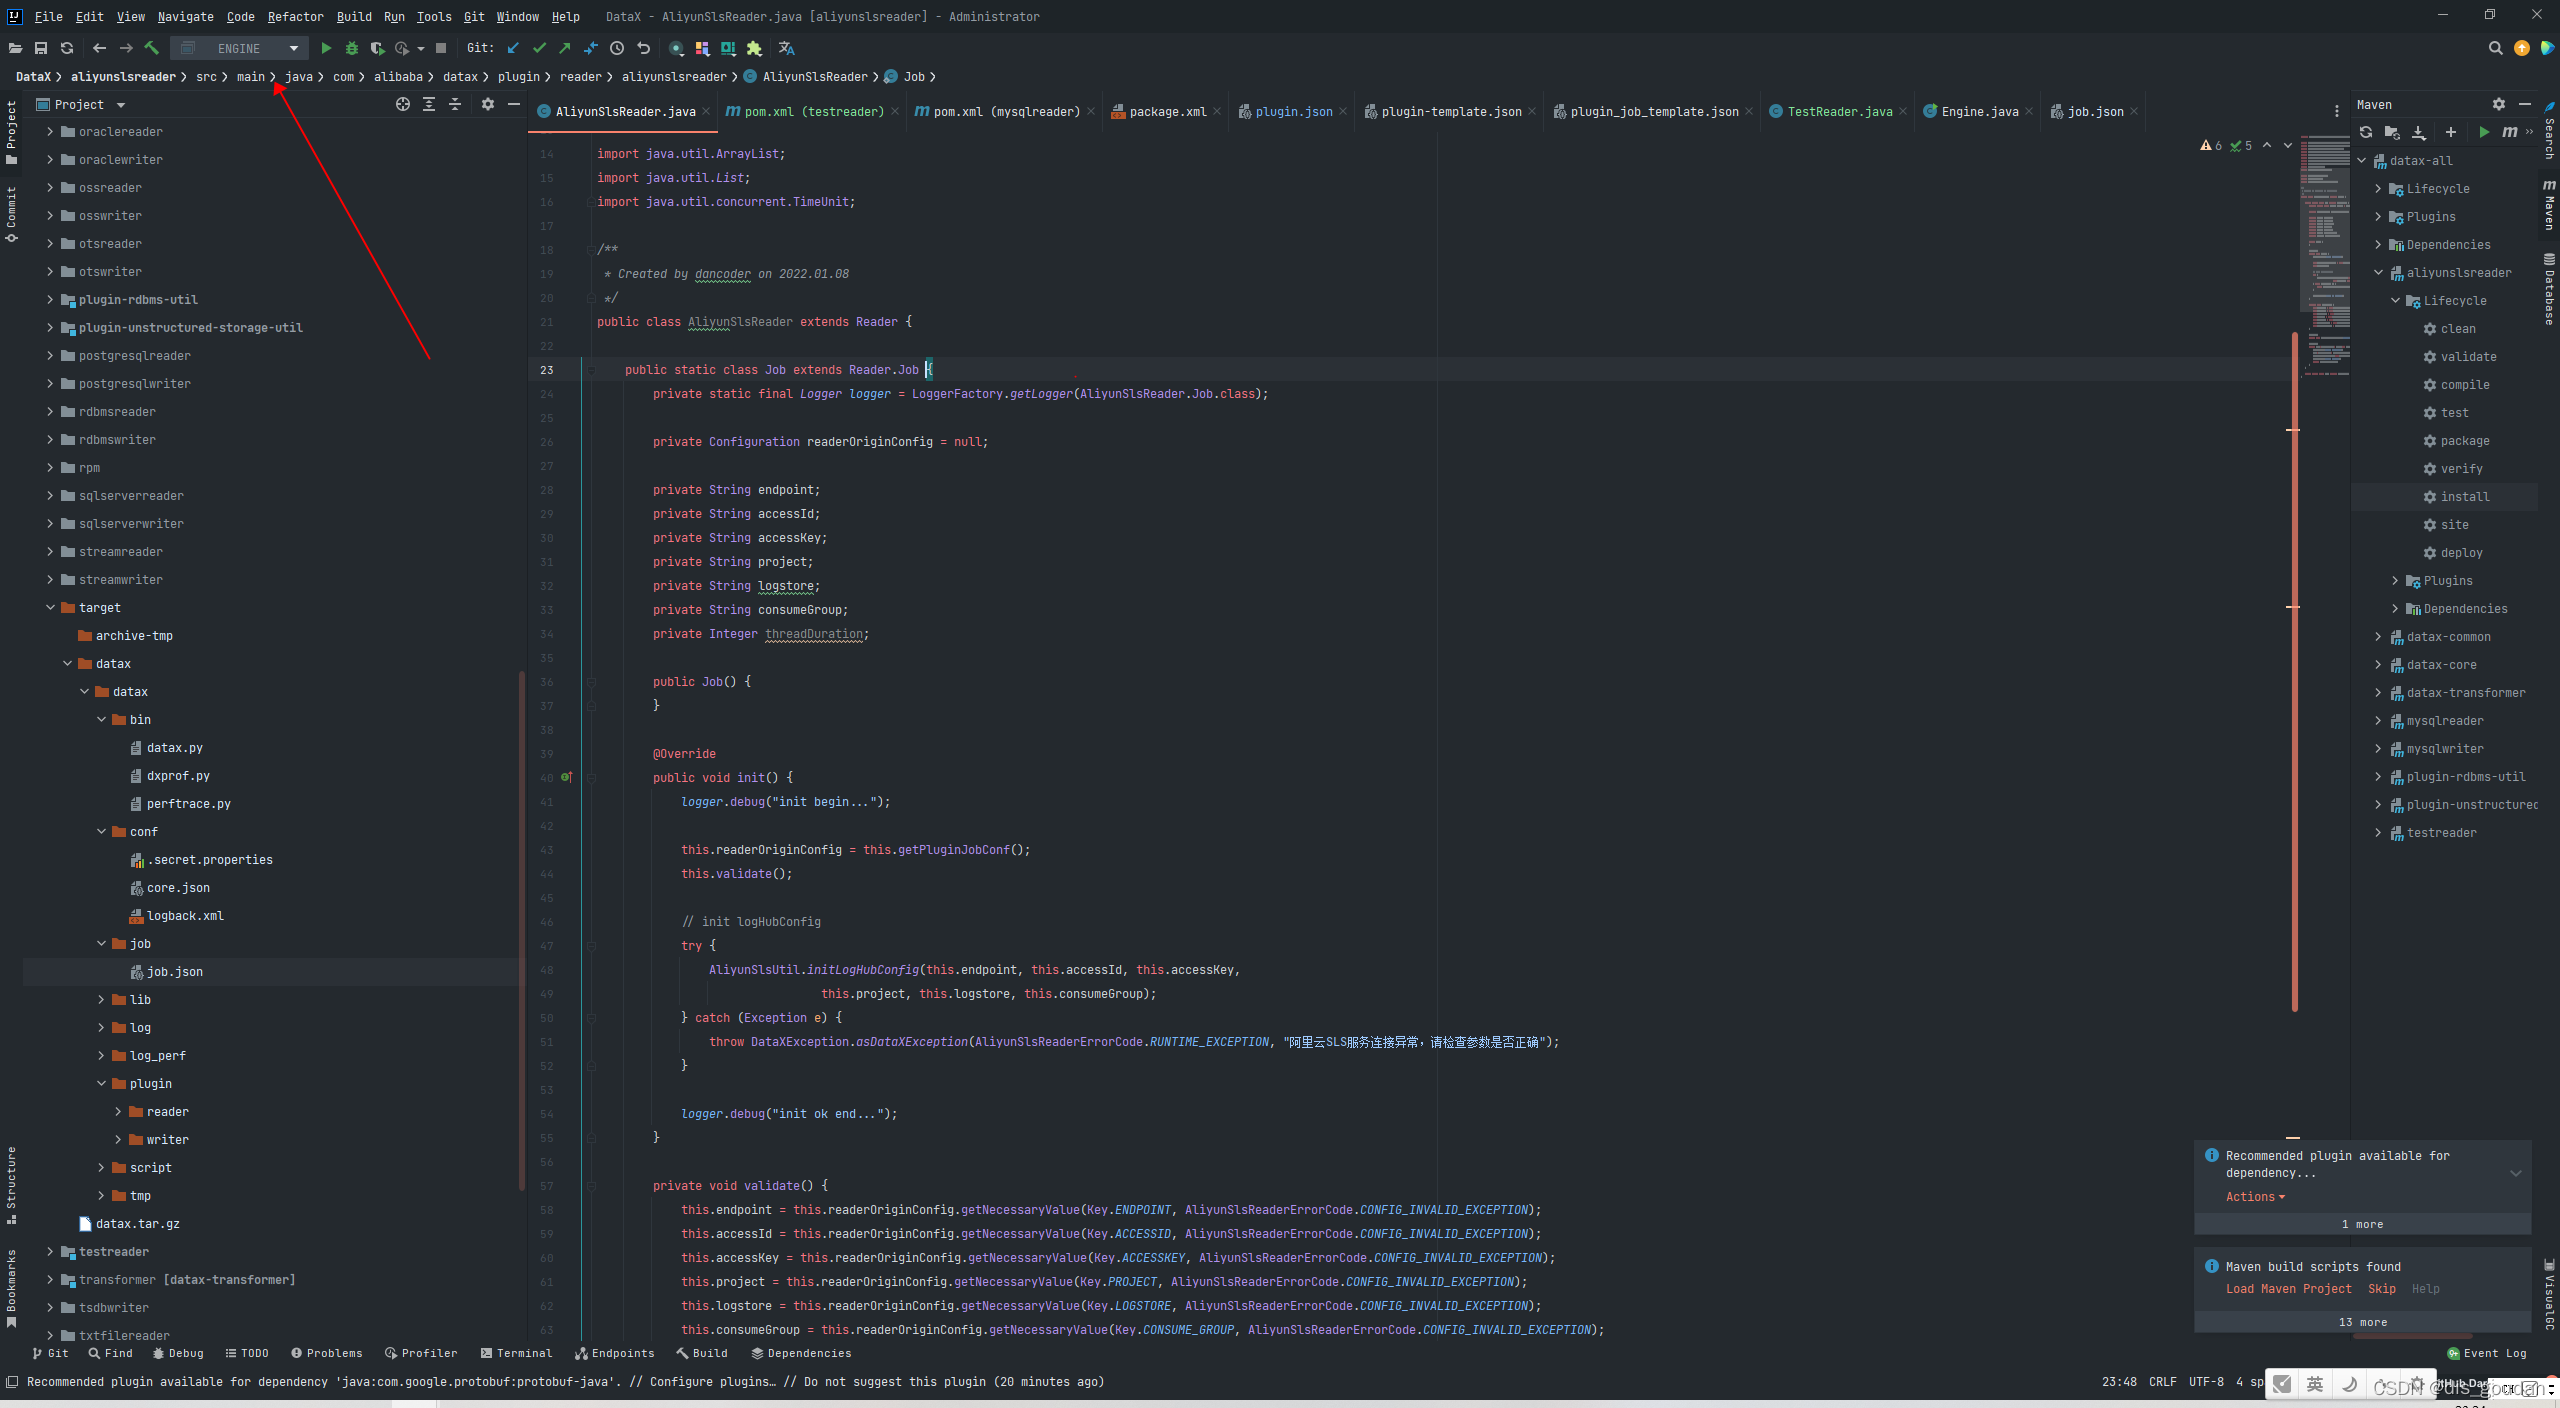Reload All Maven Projects icon
The height and width of the screenshot is (1408, 2560).
(2366, 132)
